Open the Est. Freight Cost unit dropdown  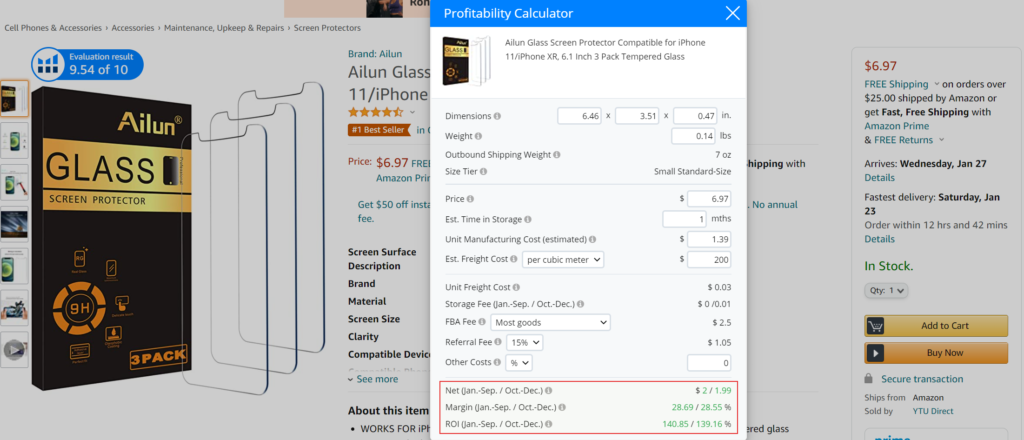pyautogui.click(x=564, y=259)
